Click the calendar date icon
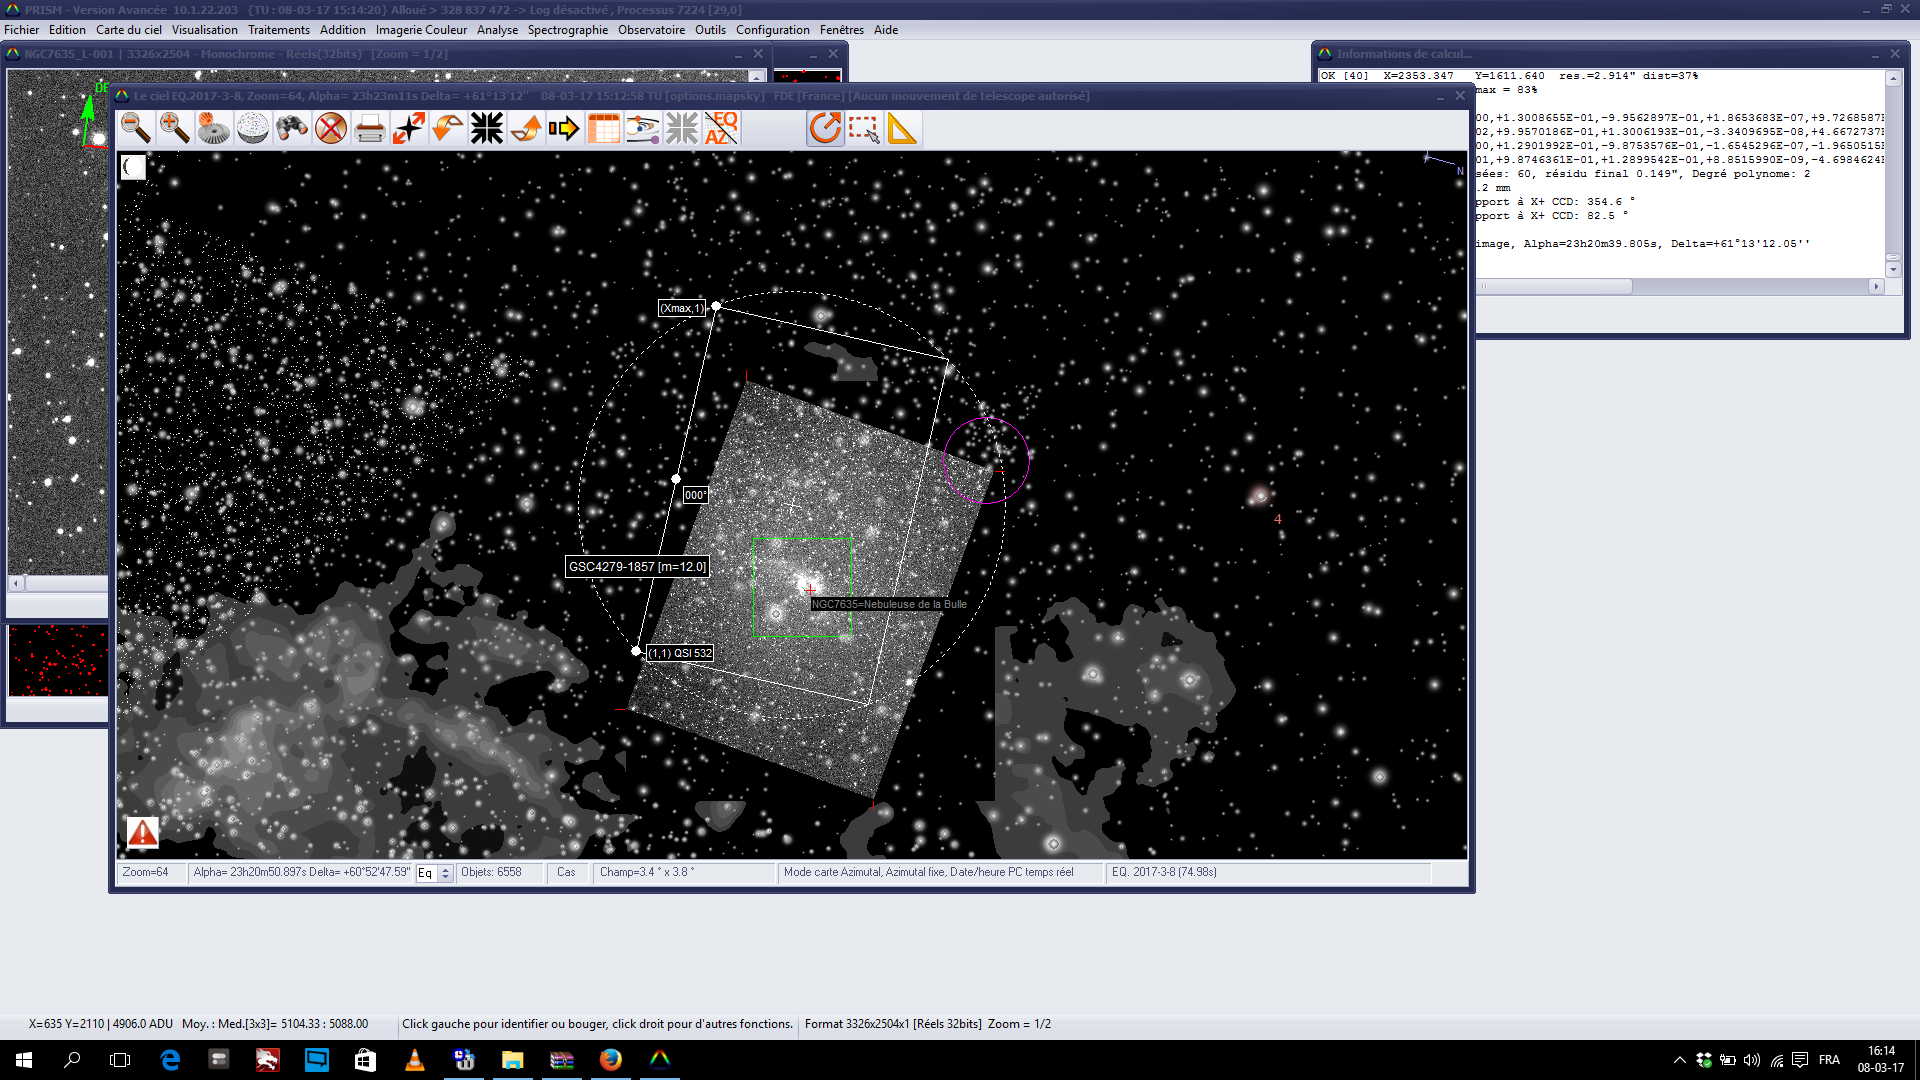The height and width of the screenshot is (1080, 1920). pyautogui.click(x=603, y=128)
